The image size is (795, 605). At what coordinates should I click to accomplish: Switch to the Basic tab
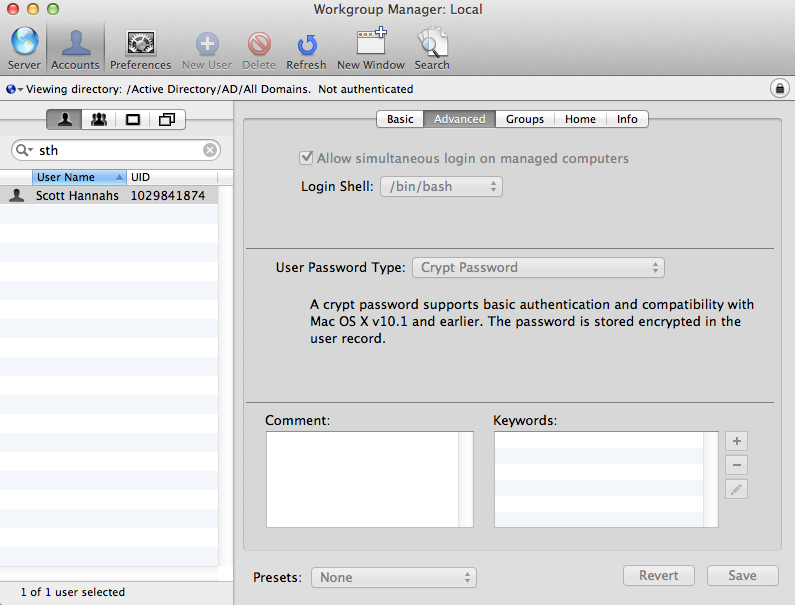400,119
